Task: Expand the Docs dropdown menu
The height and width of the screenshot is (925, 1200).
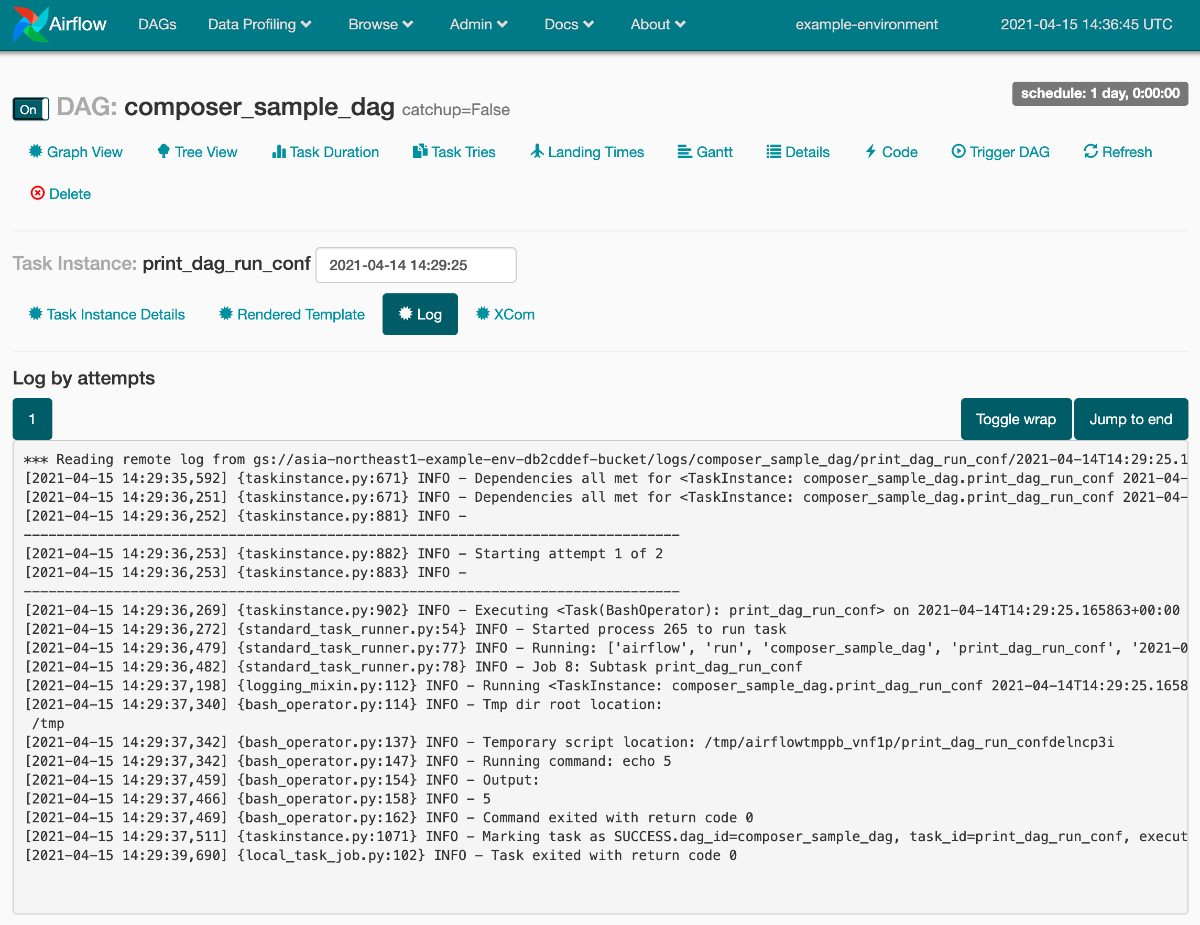Action: [569, 24]
